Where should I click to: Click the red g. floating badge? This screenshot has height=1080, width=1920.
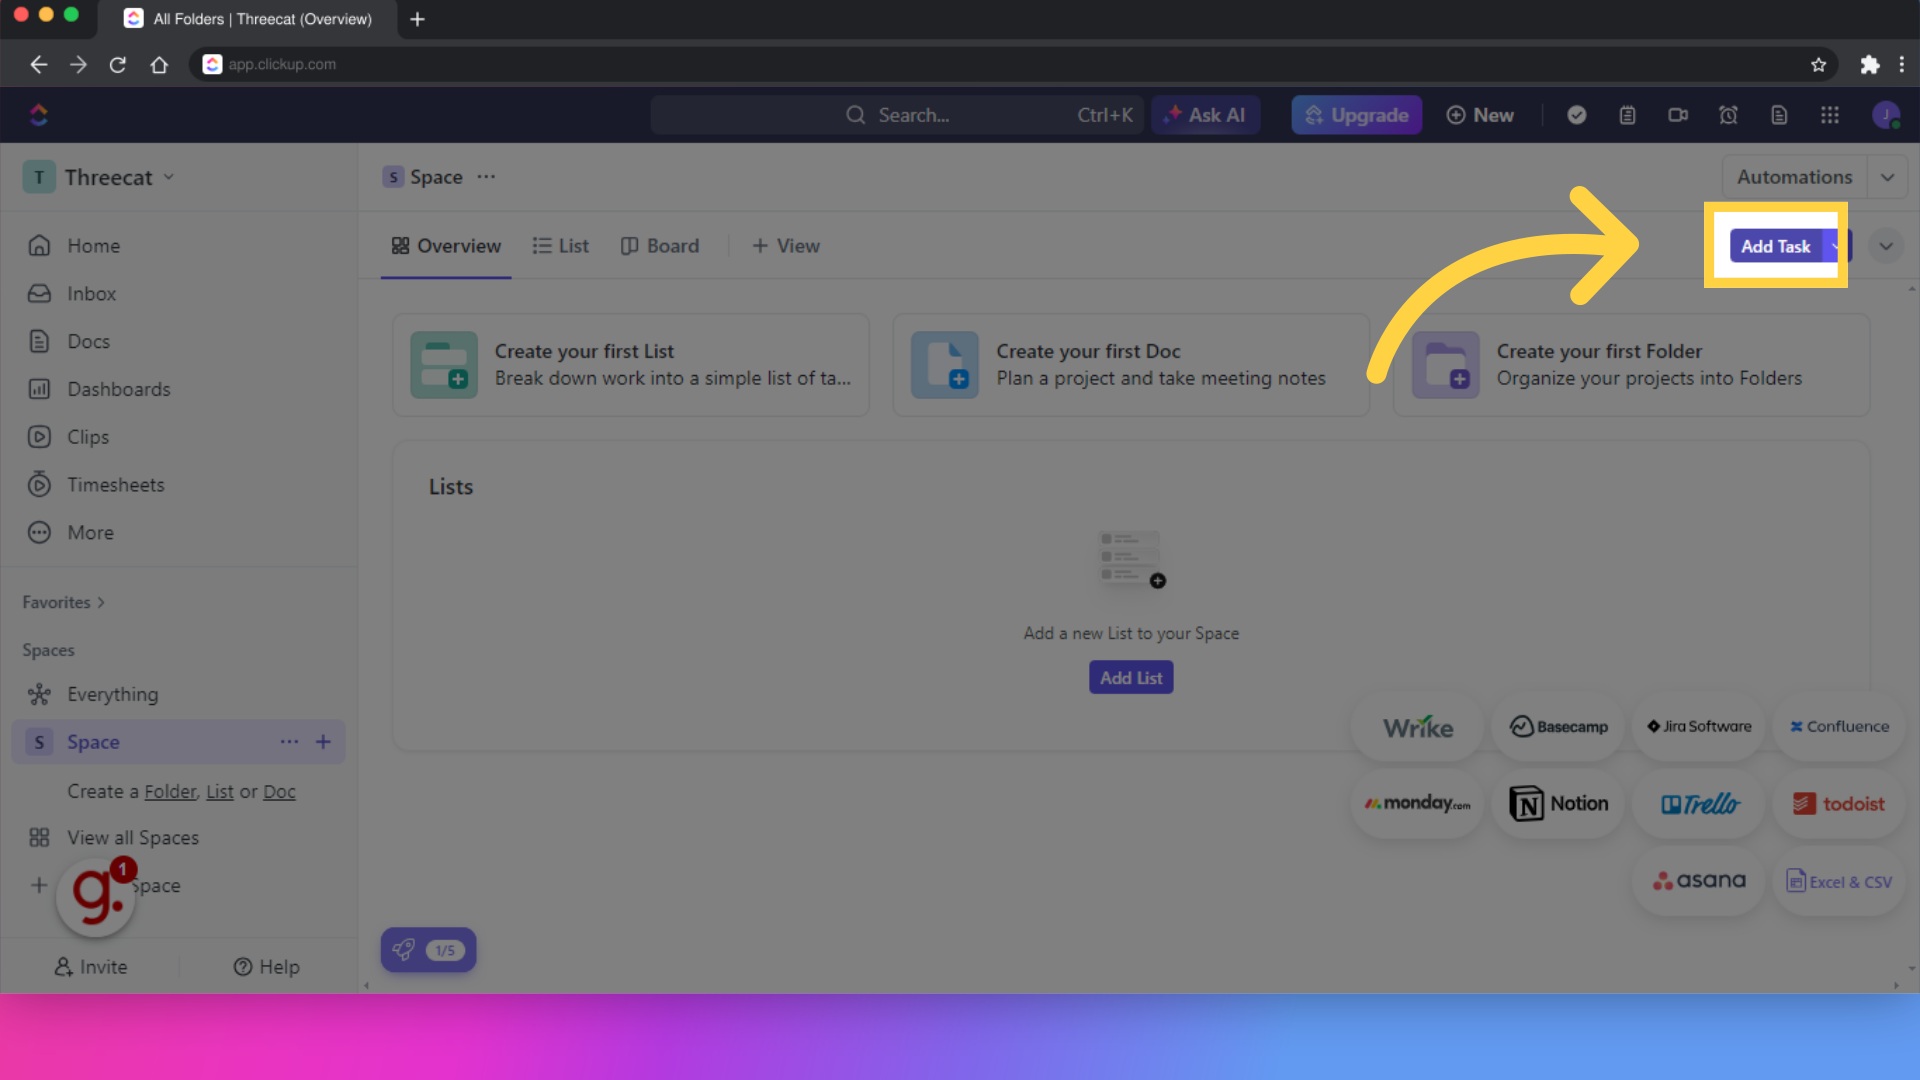[96, 896]
